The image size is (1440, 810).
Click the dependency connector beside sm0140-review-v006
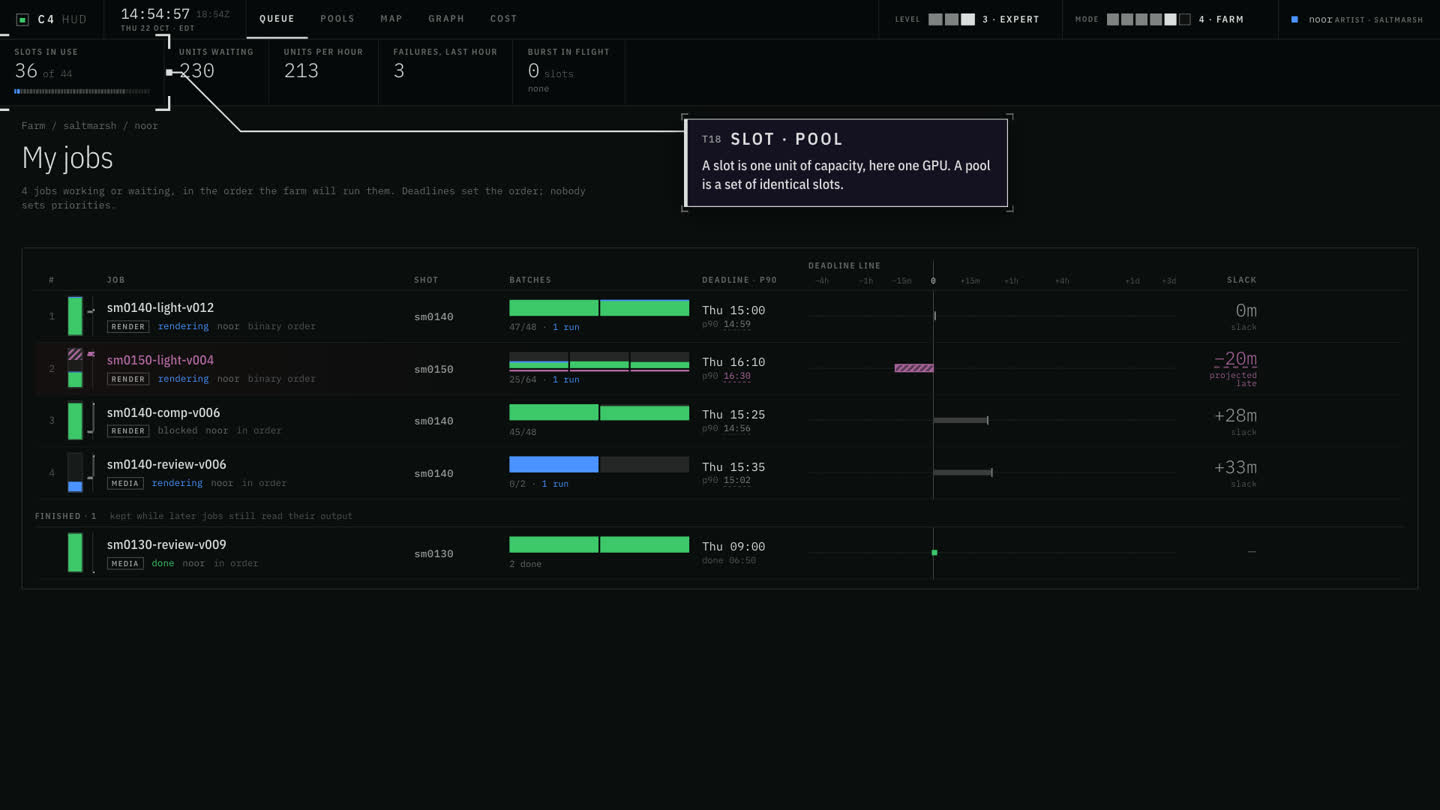92,468
